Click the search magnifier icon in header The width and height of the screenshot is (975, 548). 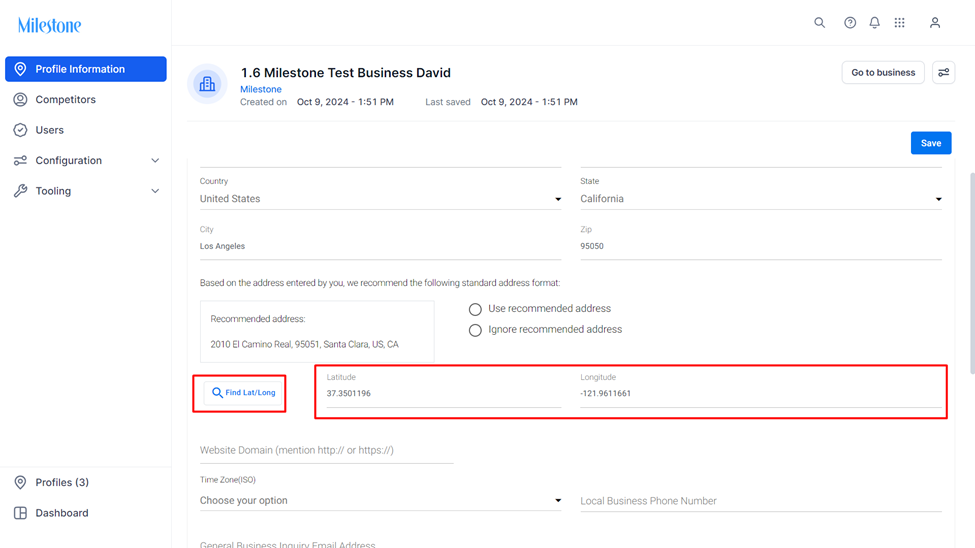[820, 23]
